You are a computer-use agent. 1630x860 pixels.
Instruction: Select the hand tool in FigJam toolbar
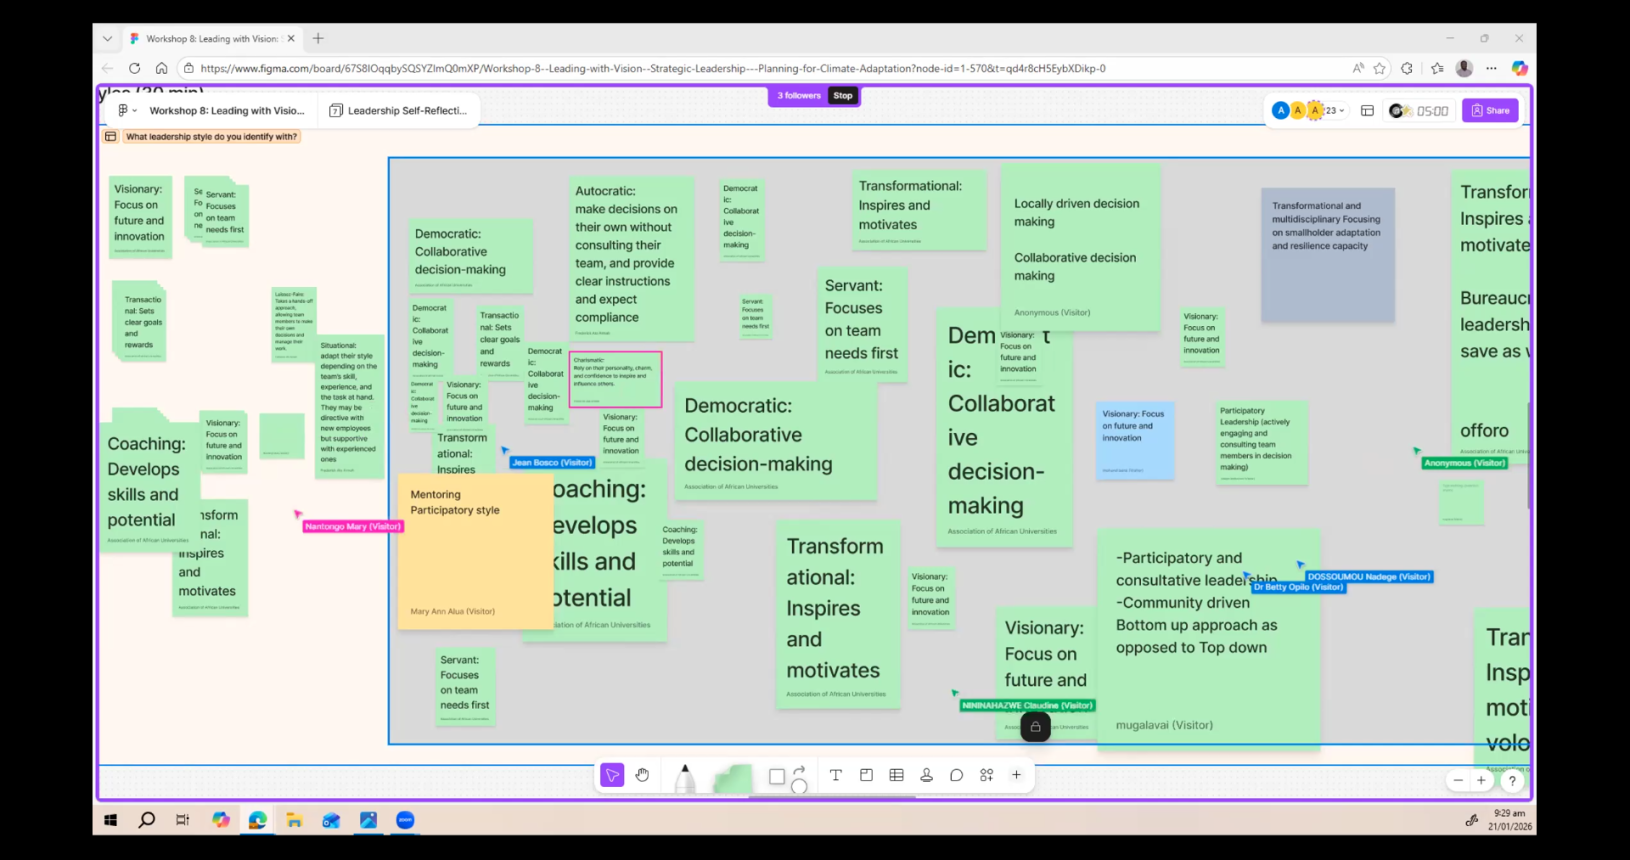pos(642,775)
